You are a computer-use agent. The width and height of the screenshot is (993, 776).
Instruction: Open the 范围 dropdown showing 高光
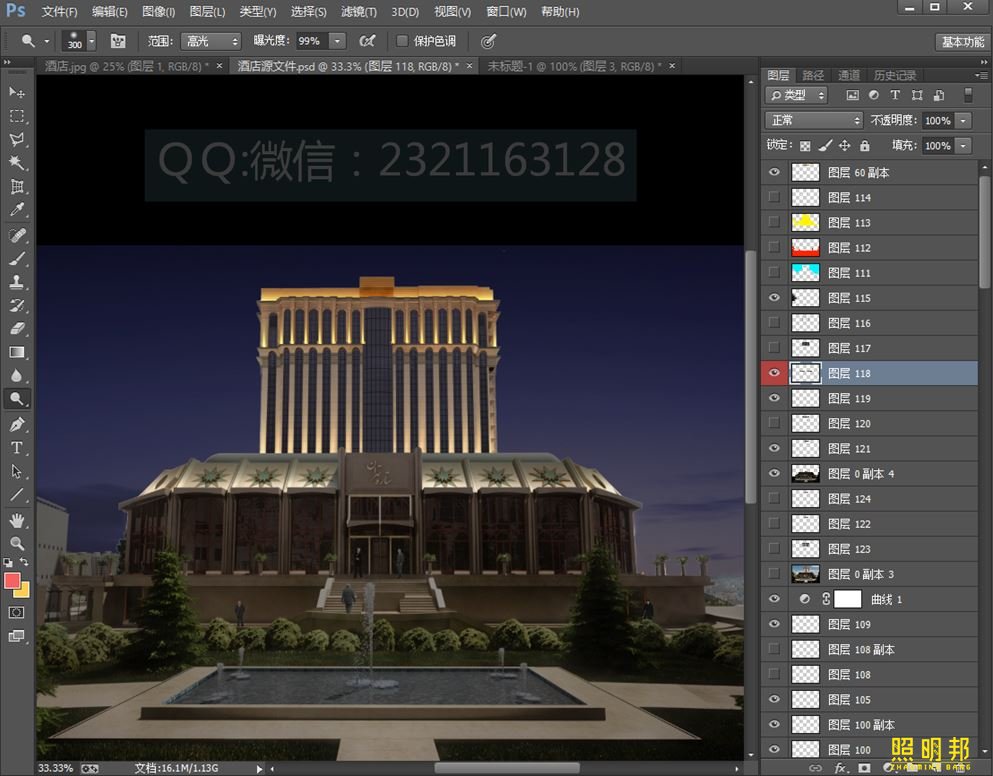tap(210, 41)
